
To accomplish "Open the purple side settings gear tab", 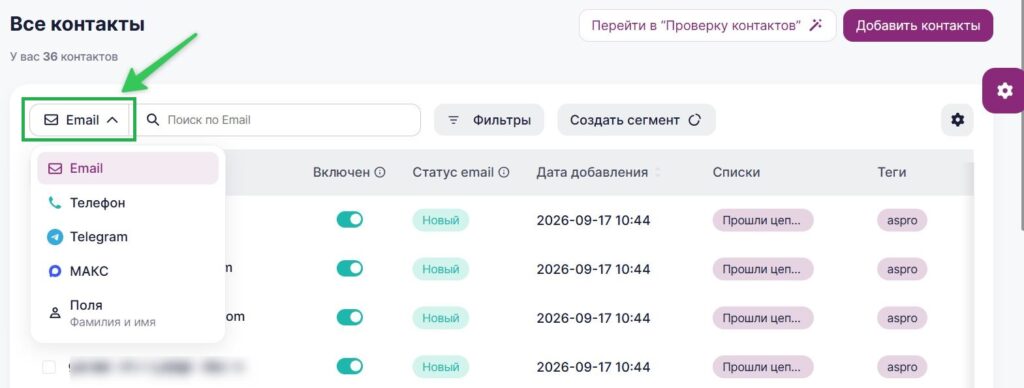I will pos(1004,90).
